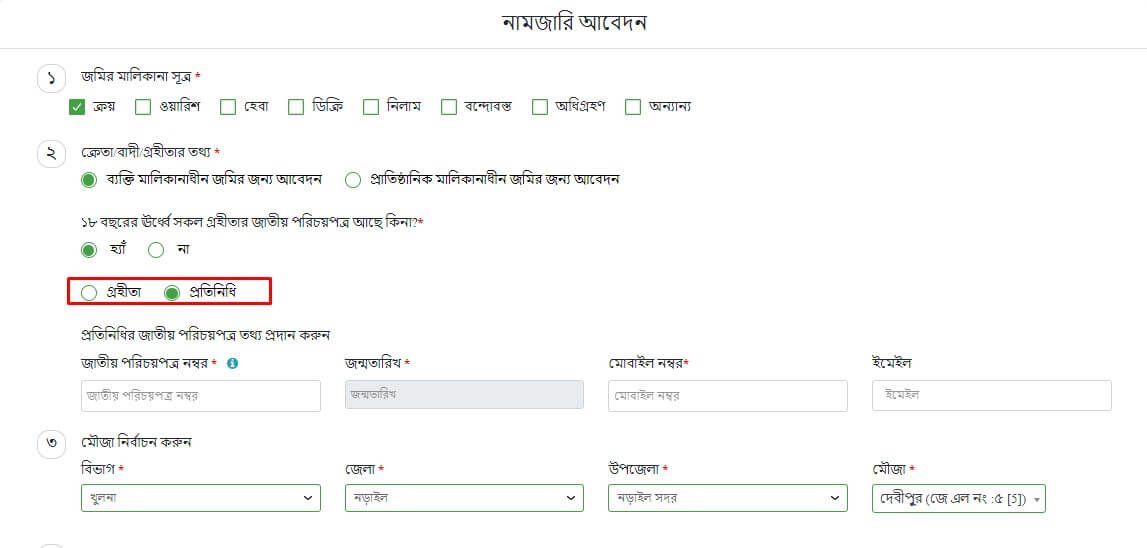Select the গ্রহীতা radio option
The image size is (1147, 548).
click(x=89, y=293)
